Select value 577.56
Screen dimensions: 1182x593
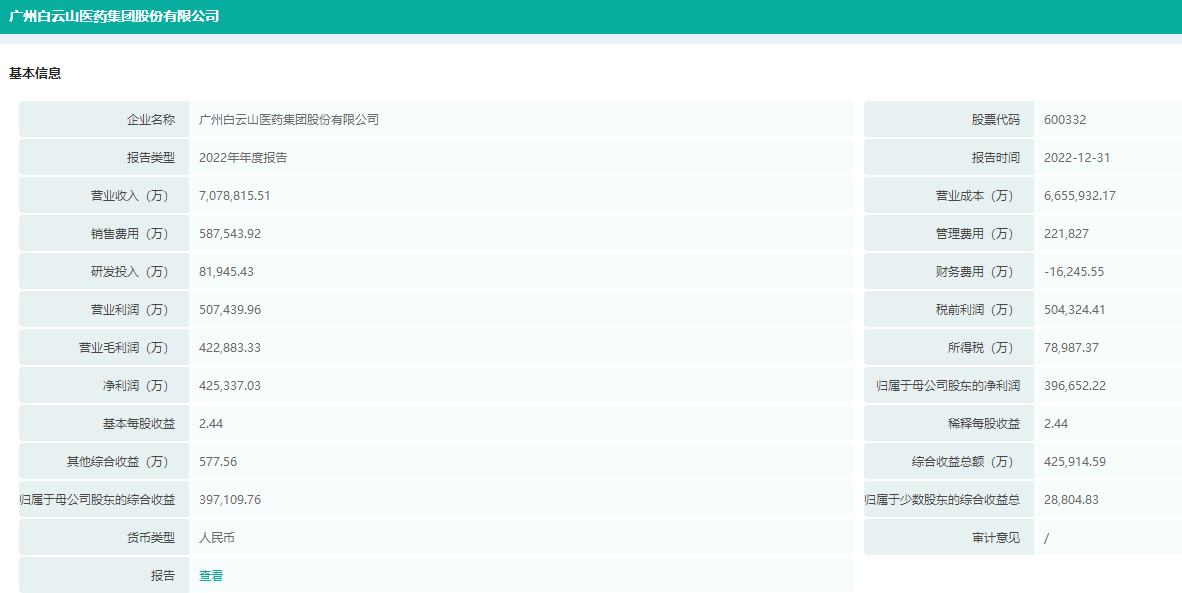218,462
